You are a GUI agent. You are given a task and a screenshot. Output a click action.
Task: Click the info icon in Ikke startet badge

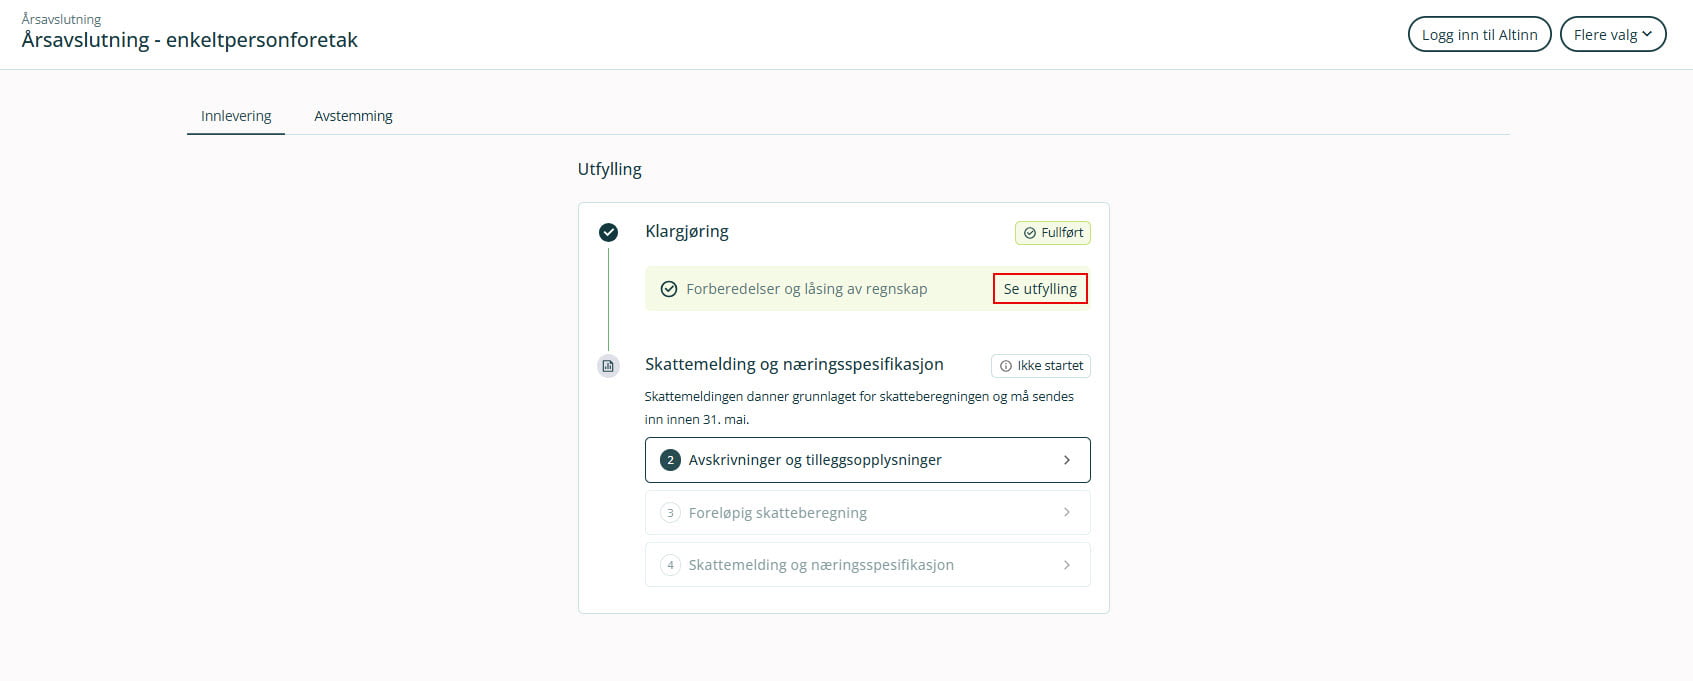click(x=1006, y=366)
